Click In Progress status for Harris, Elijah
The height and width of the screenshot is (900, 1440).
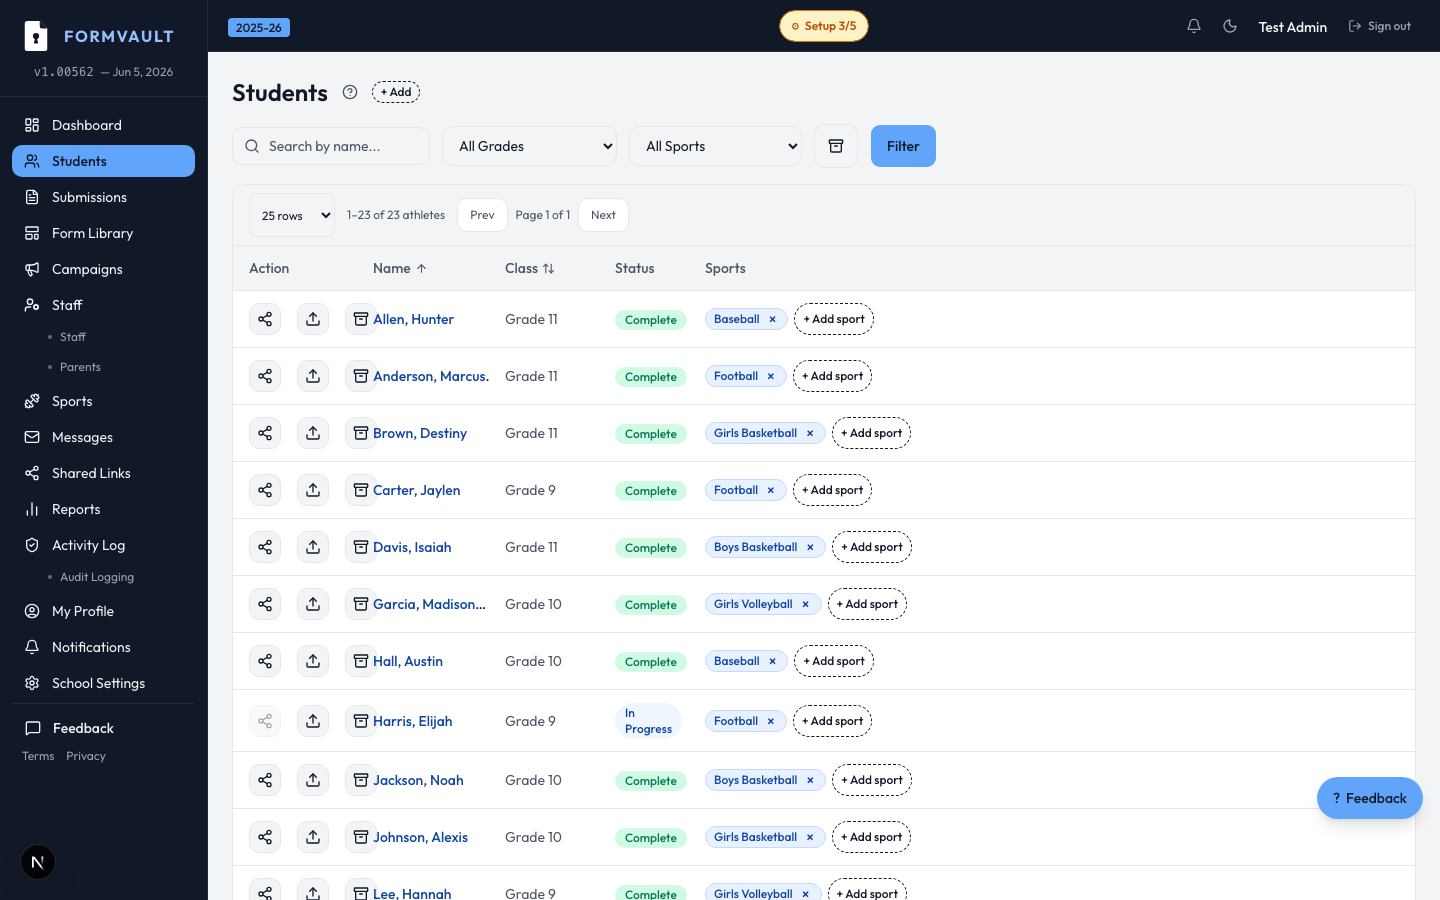[x=648, y=721]
